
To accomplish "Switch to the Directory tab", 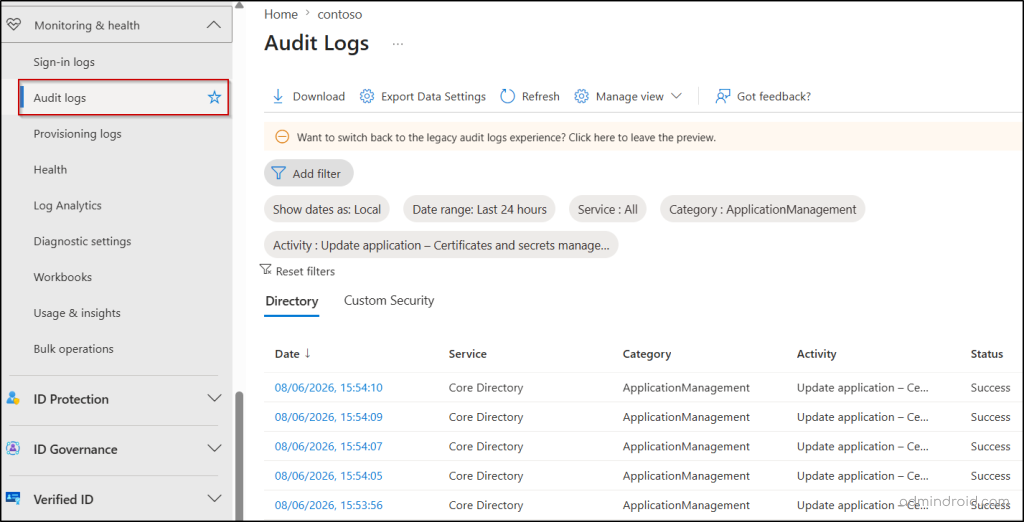I will pos(291,301).
